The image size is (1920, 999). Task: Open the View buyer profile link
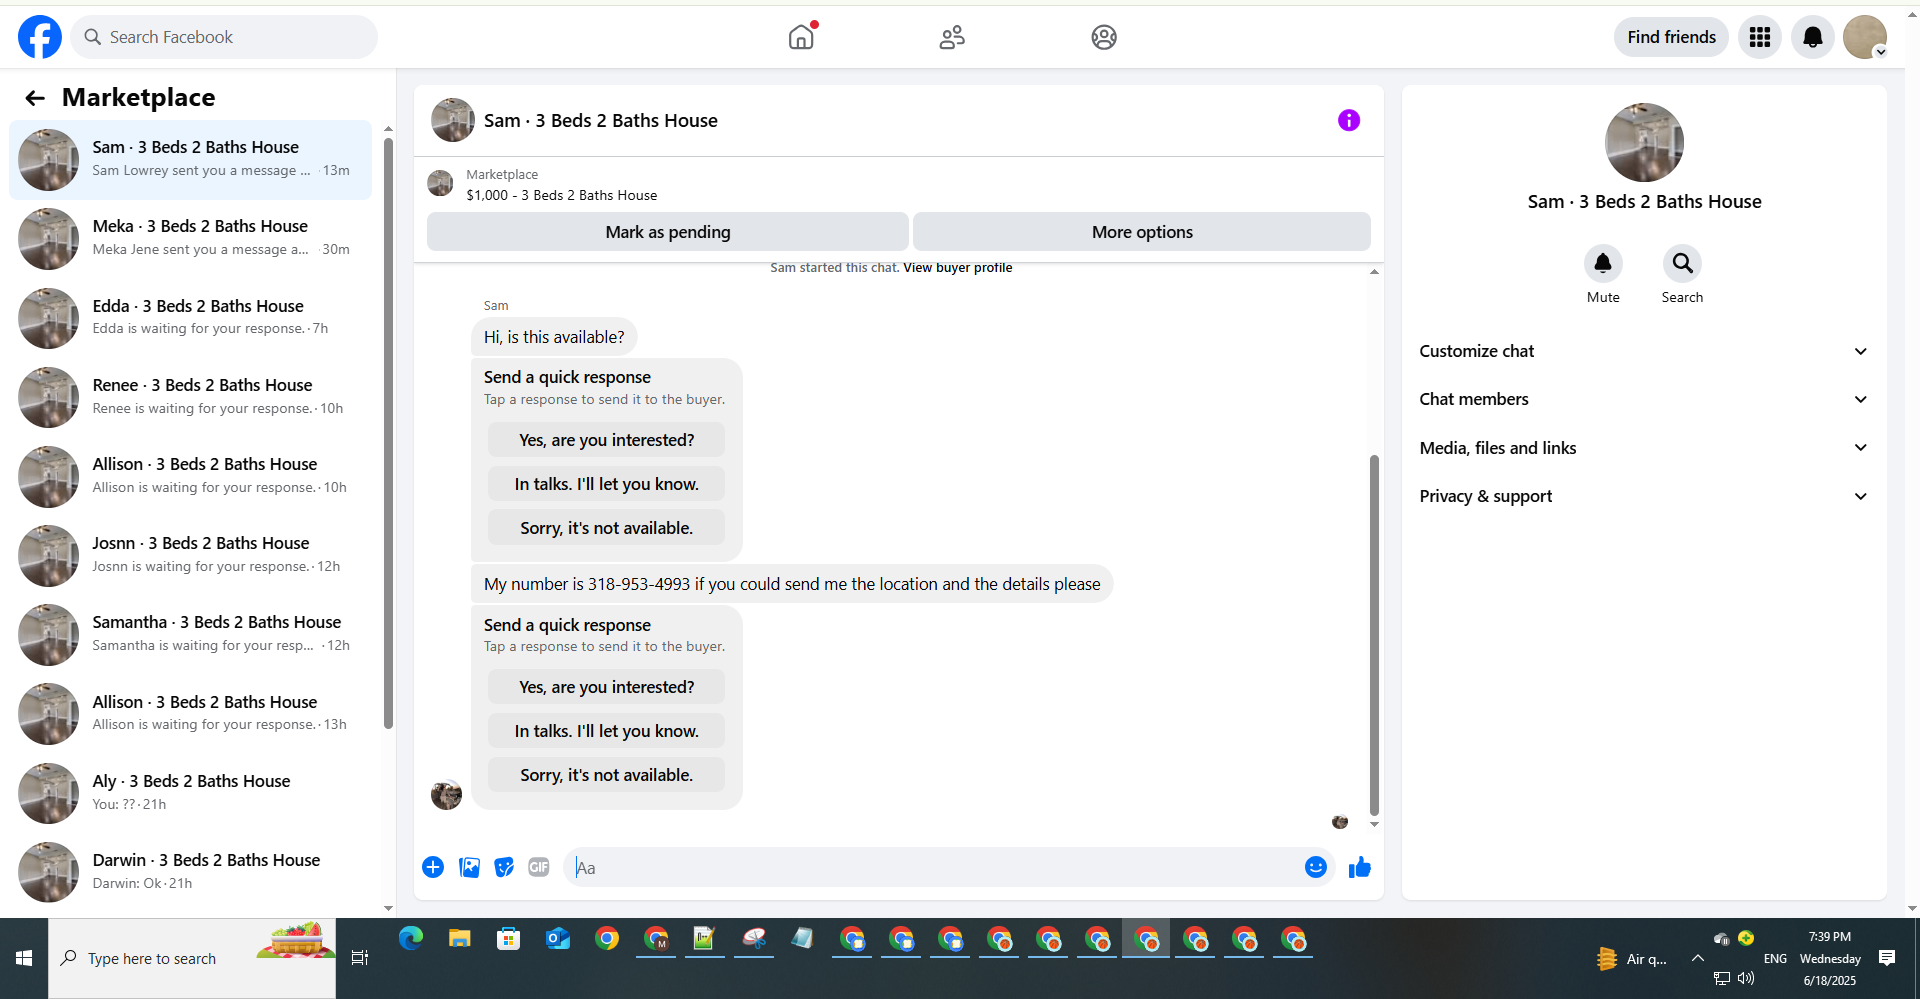click(957, 268)
